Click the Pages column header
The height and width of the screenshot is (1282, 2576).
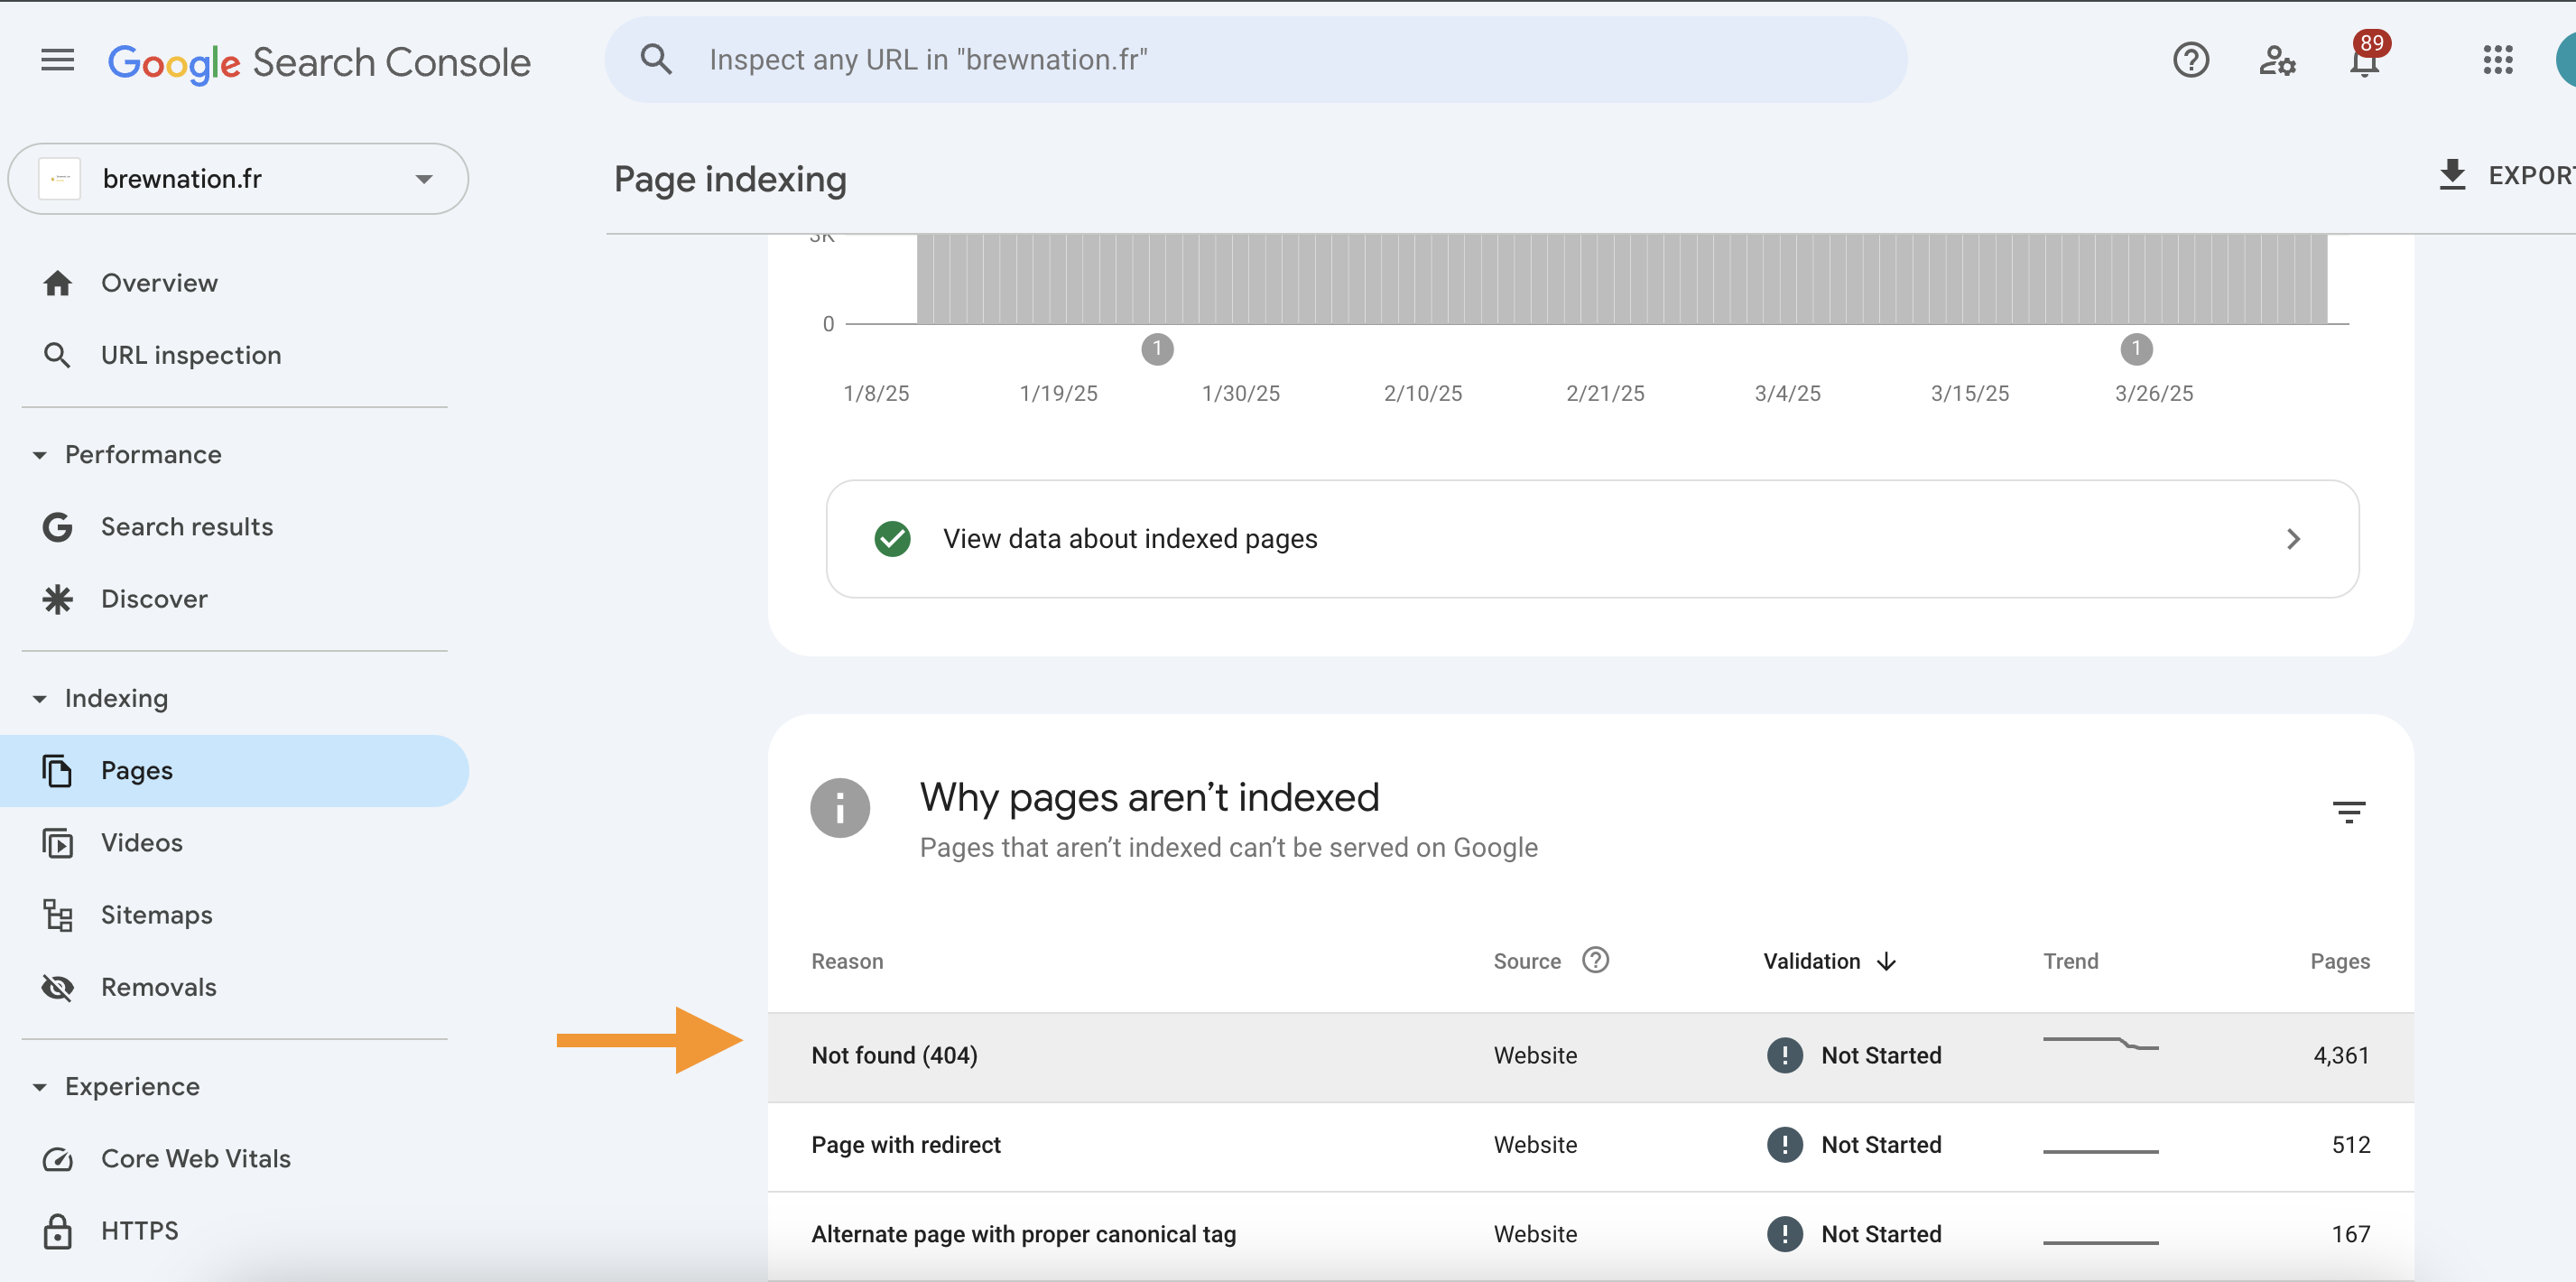2339,961
